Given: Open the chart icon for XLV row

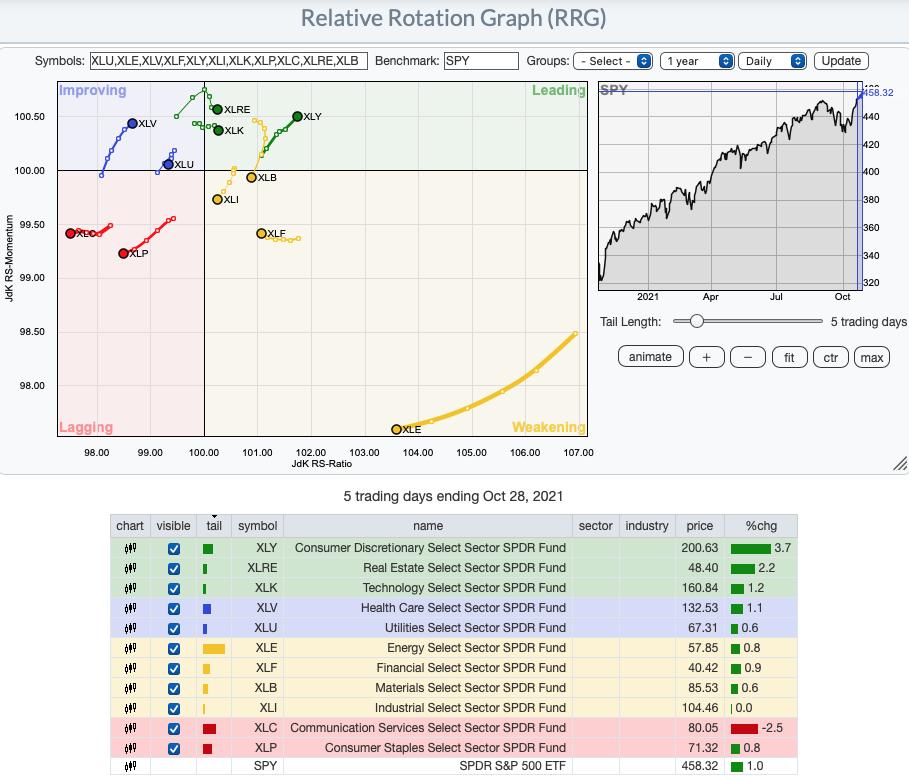Looking at the screenshot, I should click(130, 608).
